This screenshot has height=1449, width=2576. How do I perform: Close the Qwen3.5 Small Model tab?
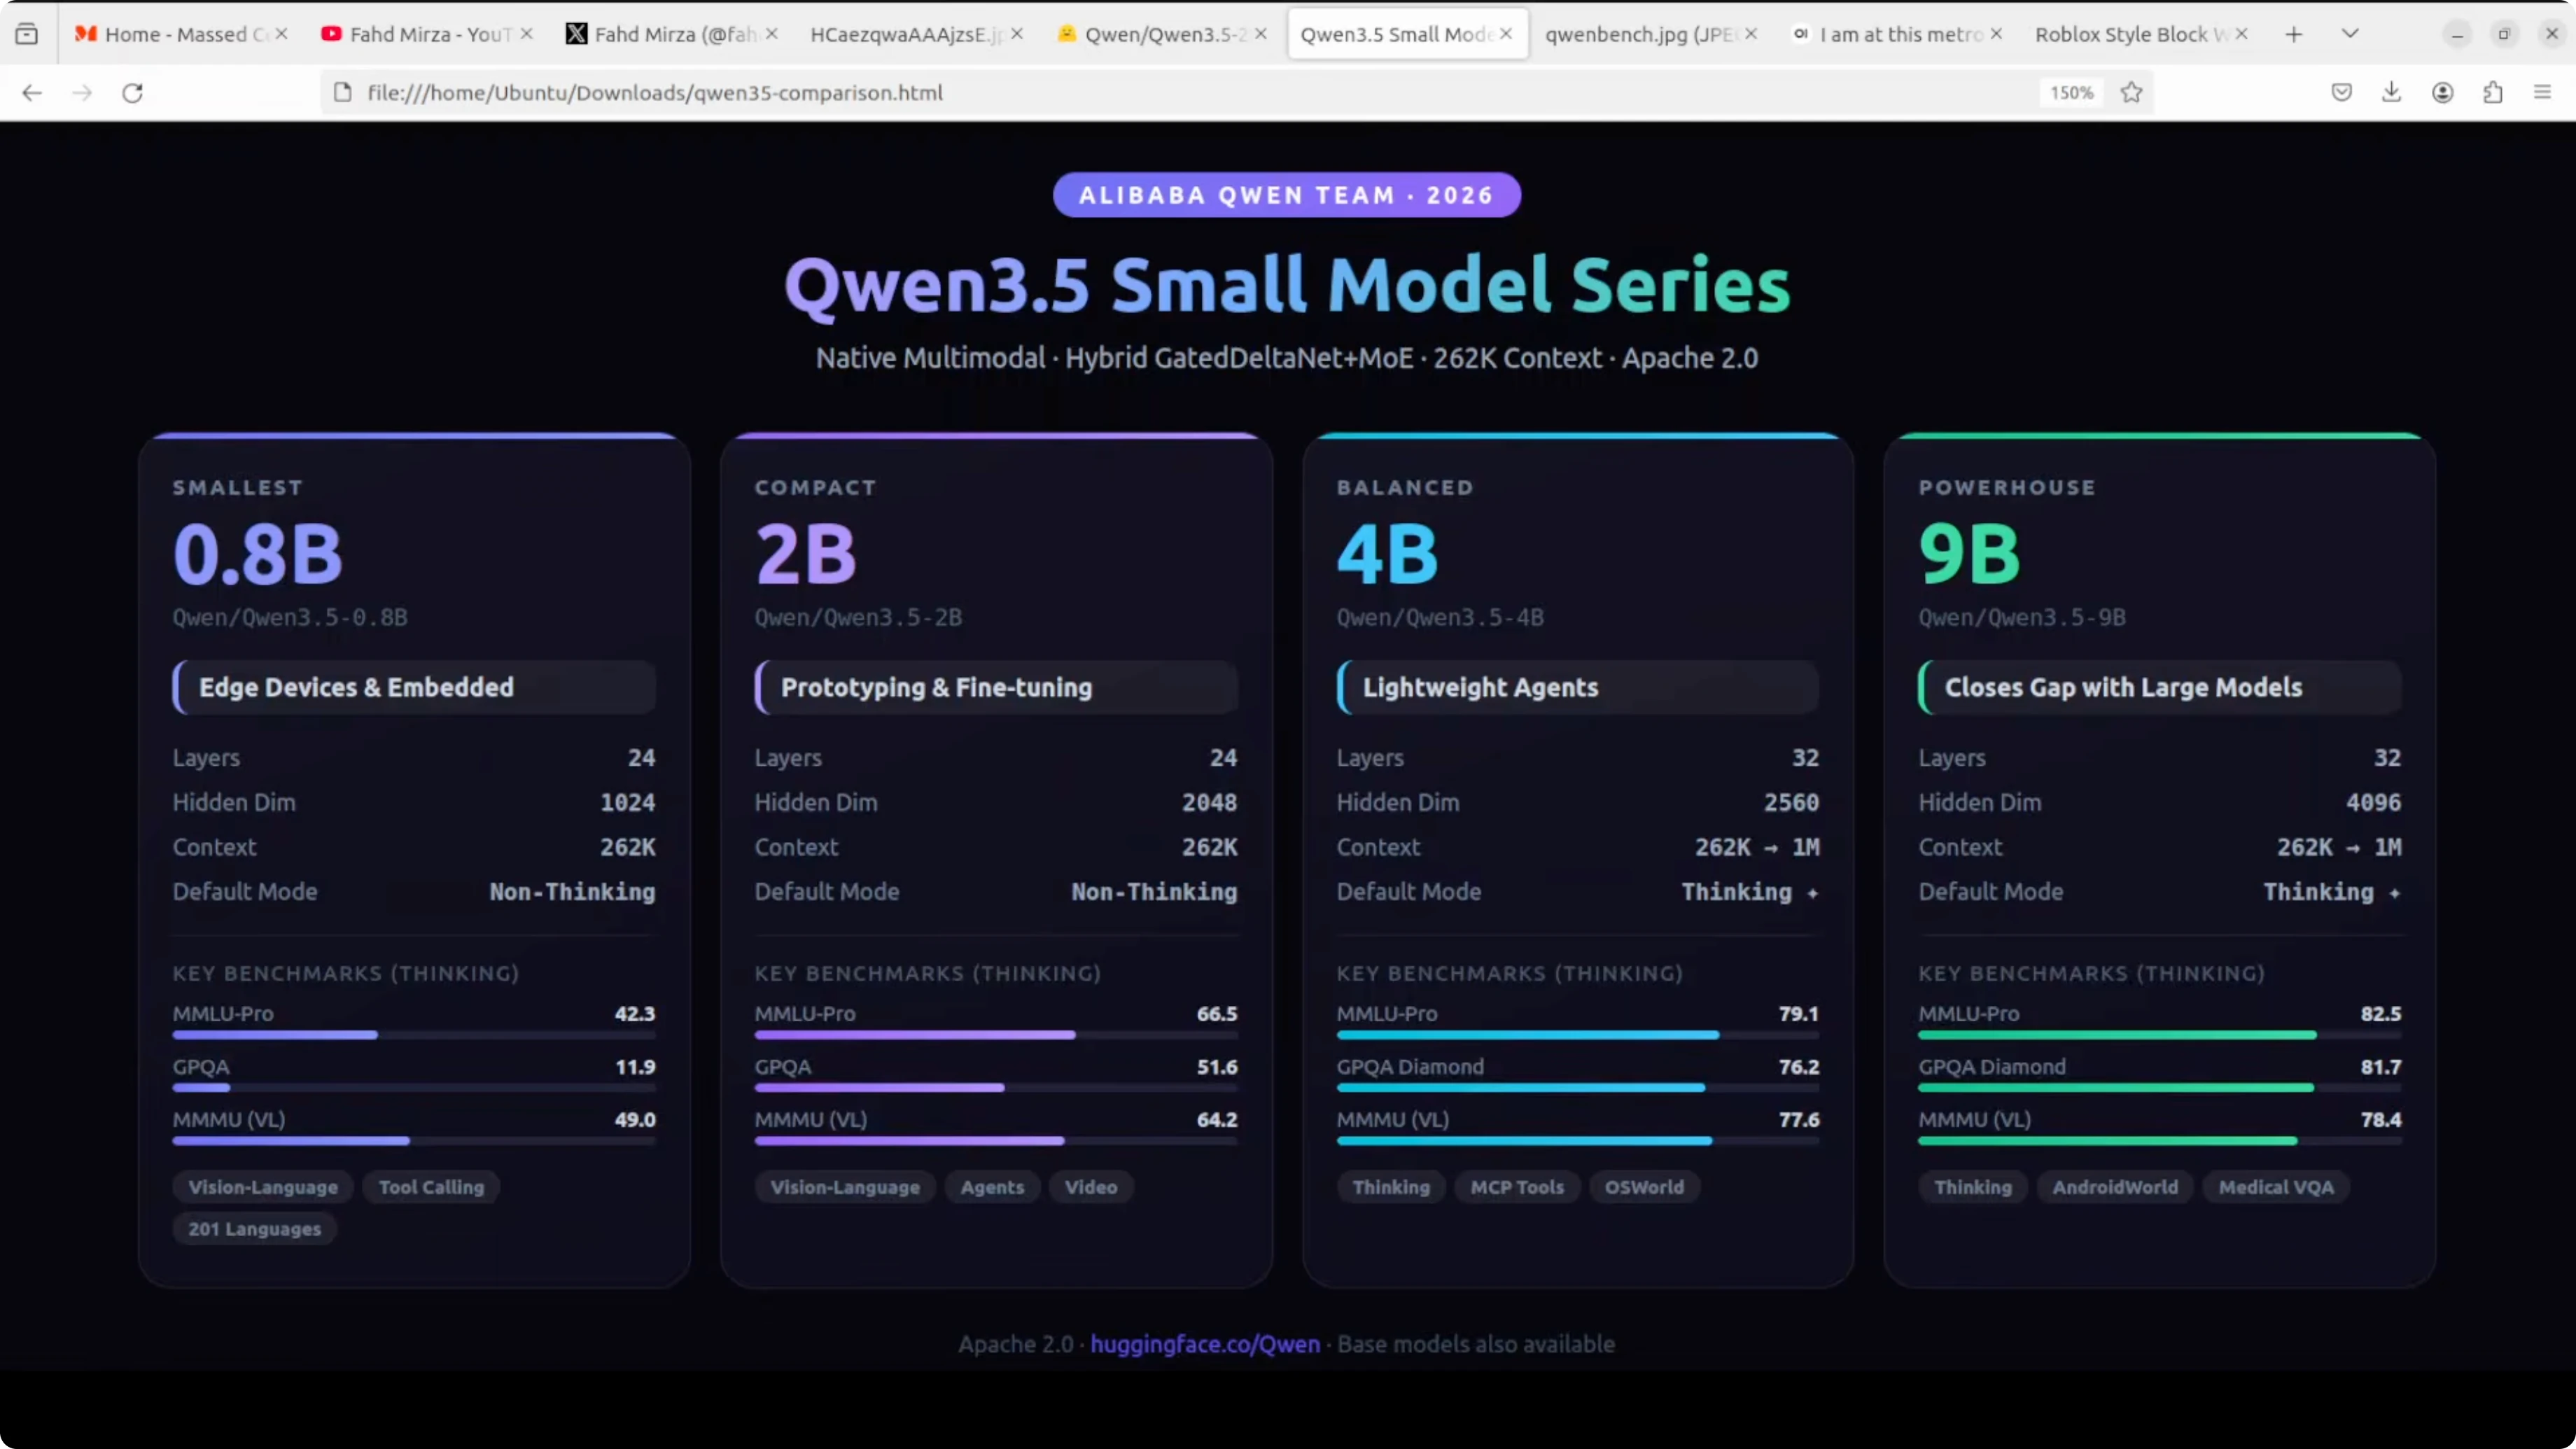1506,34
